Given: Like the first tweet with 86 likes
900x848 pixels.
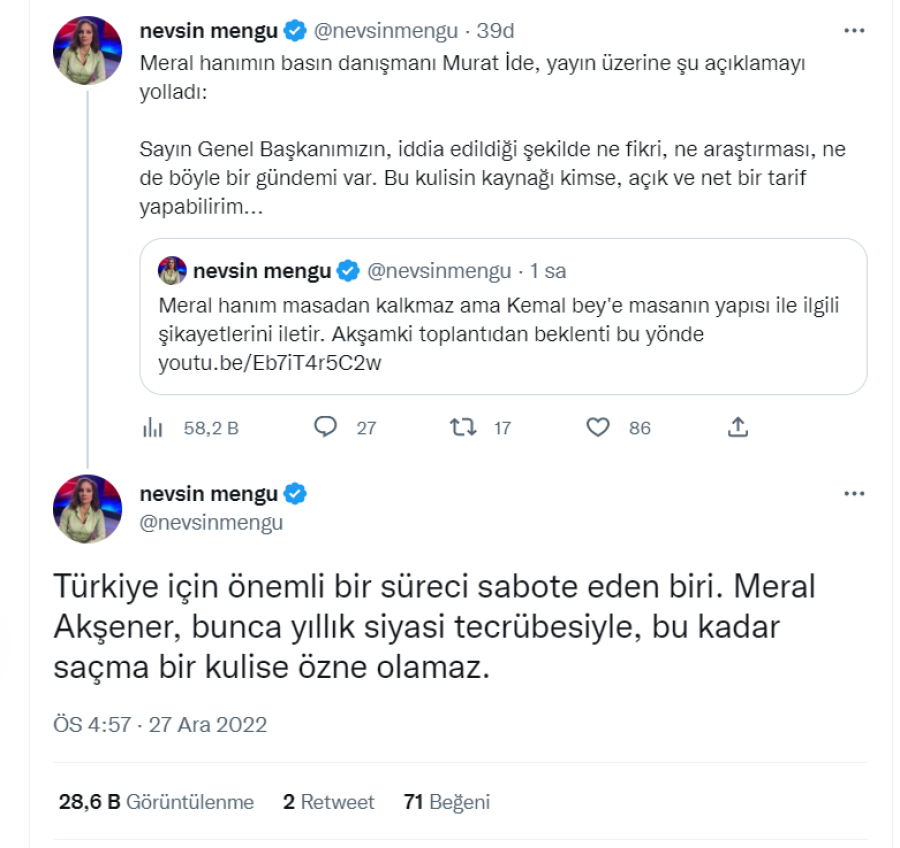Looking at the screenshot, I should (x=598, y=428).
